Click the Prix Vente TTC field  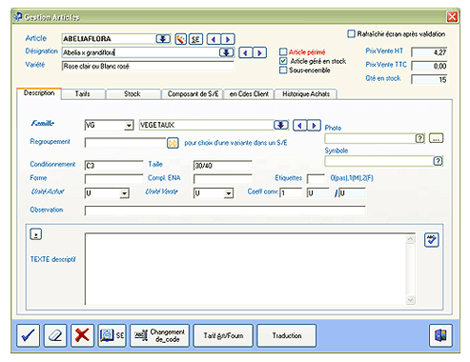[x=429, y=66]
